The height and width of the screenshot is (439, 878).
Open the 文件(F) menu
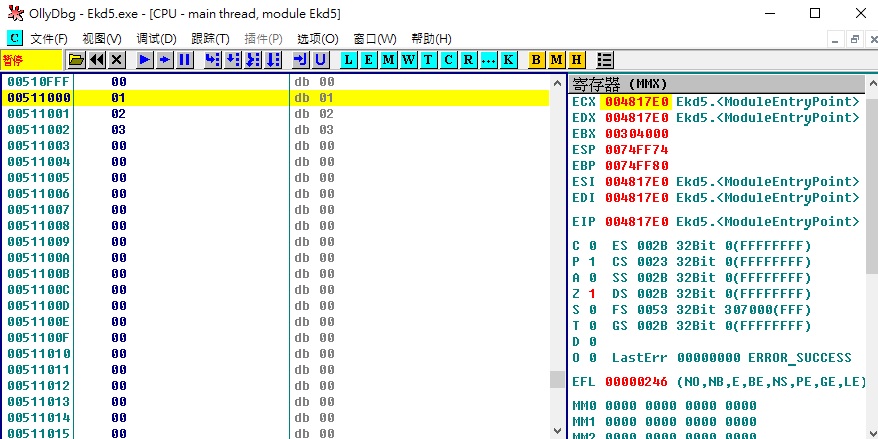click(49, 38)
